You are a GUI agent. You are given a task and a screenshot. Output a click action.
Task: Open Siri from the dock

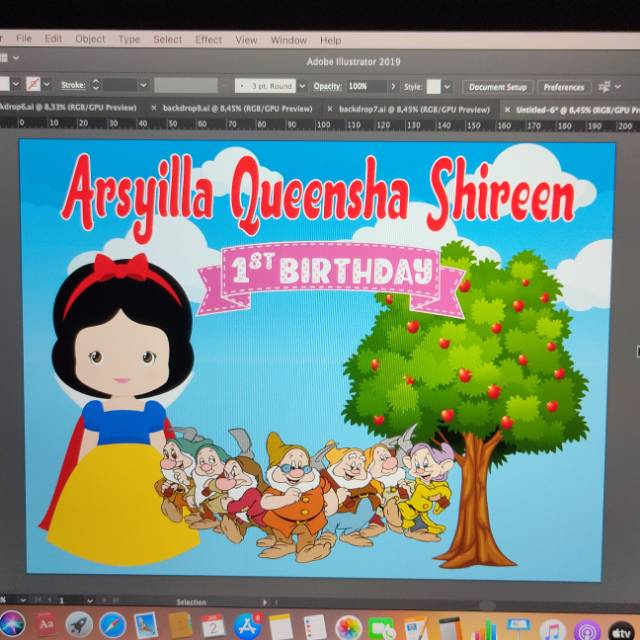coord(12,623)
